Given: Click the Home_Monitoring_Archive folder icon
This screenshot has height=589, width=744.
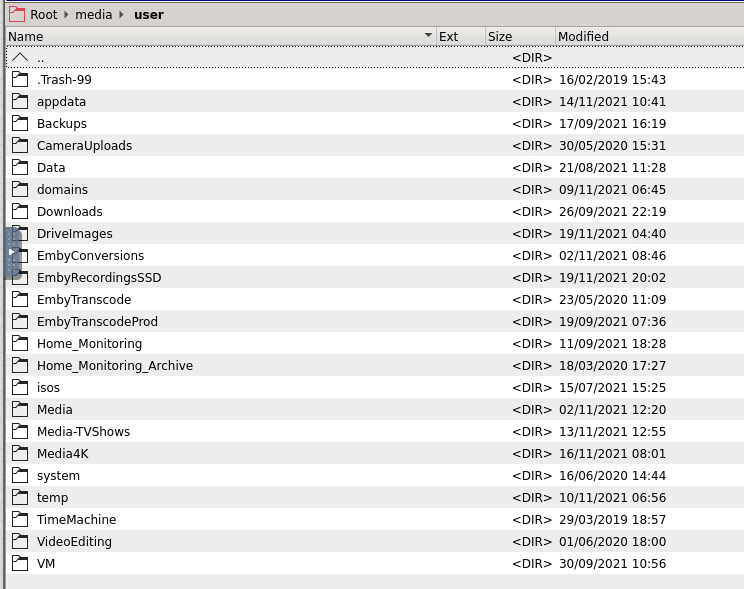Looking at the screenshot, I should coord(19,365).
